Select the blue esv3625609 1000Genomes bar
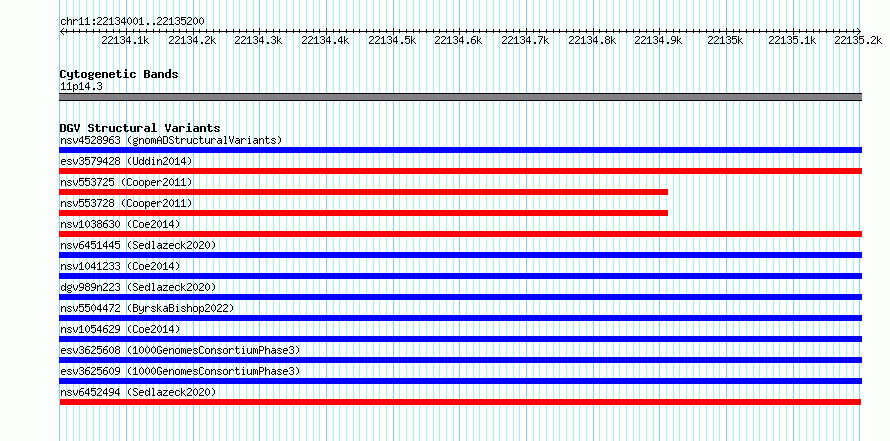Screen dimensions: 890x441 tap(460, 381)
